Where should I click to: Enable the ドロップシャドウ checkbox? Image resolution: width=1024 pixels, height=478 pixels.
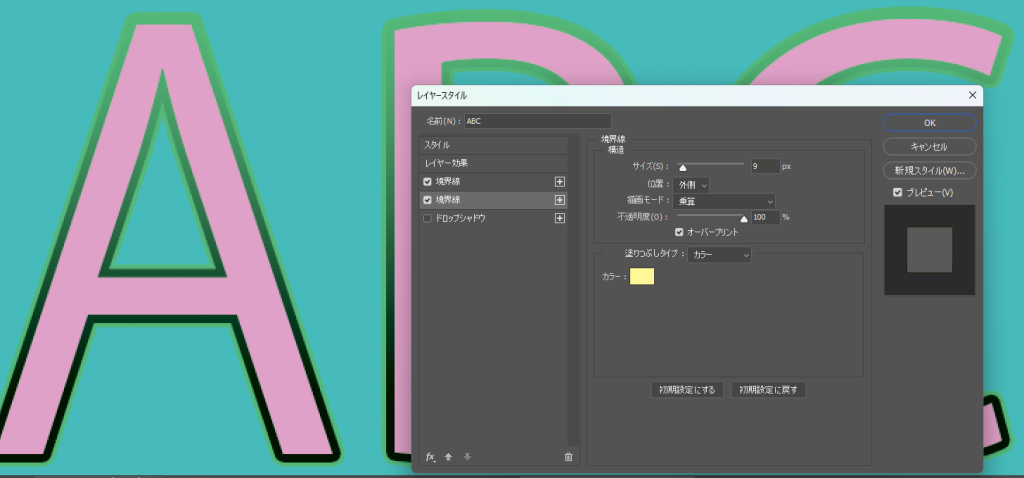click(428, 218)
